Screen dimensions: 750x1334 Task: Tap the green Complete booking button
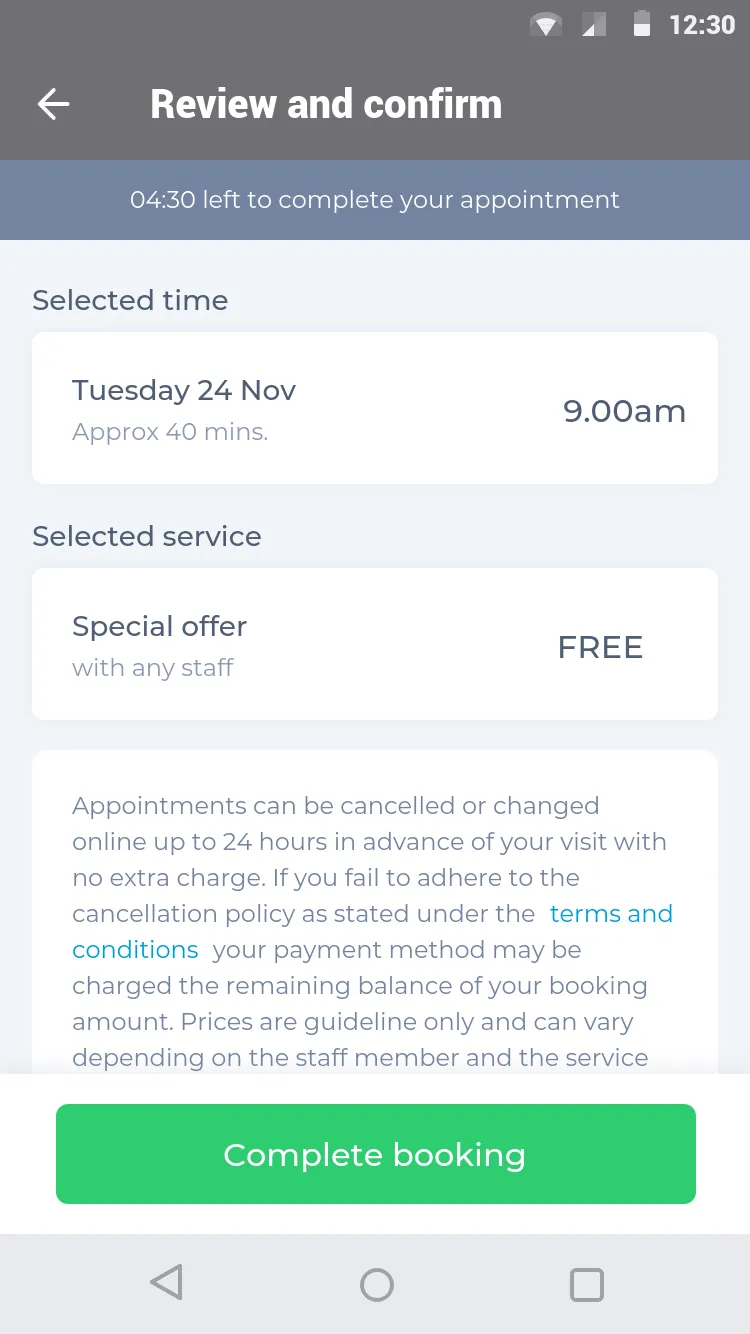[376, 1154]
